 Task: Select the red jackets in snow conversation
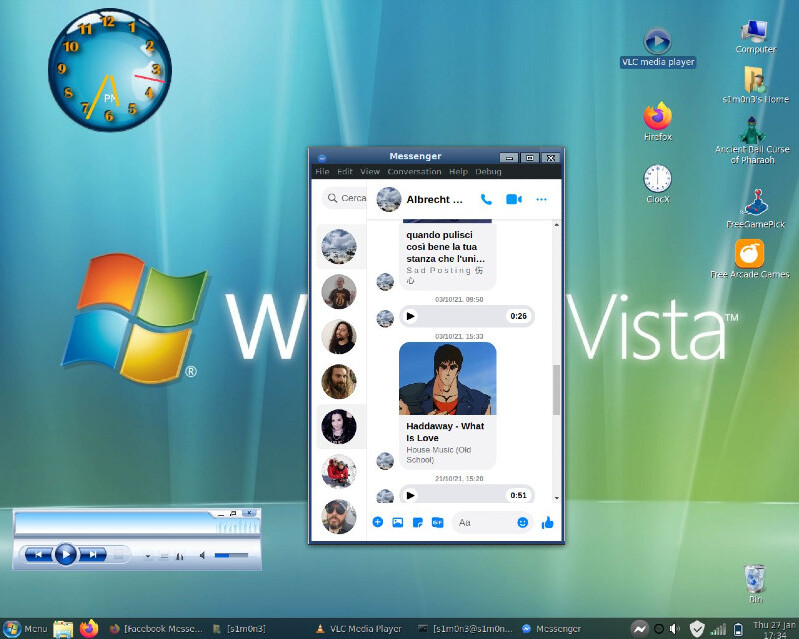(339, 471)
